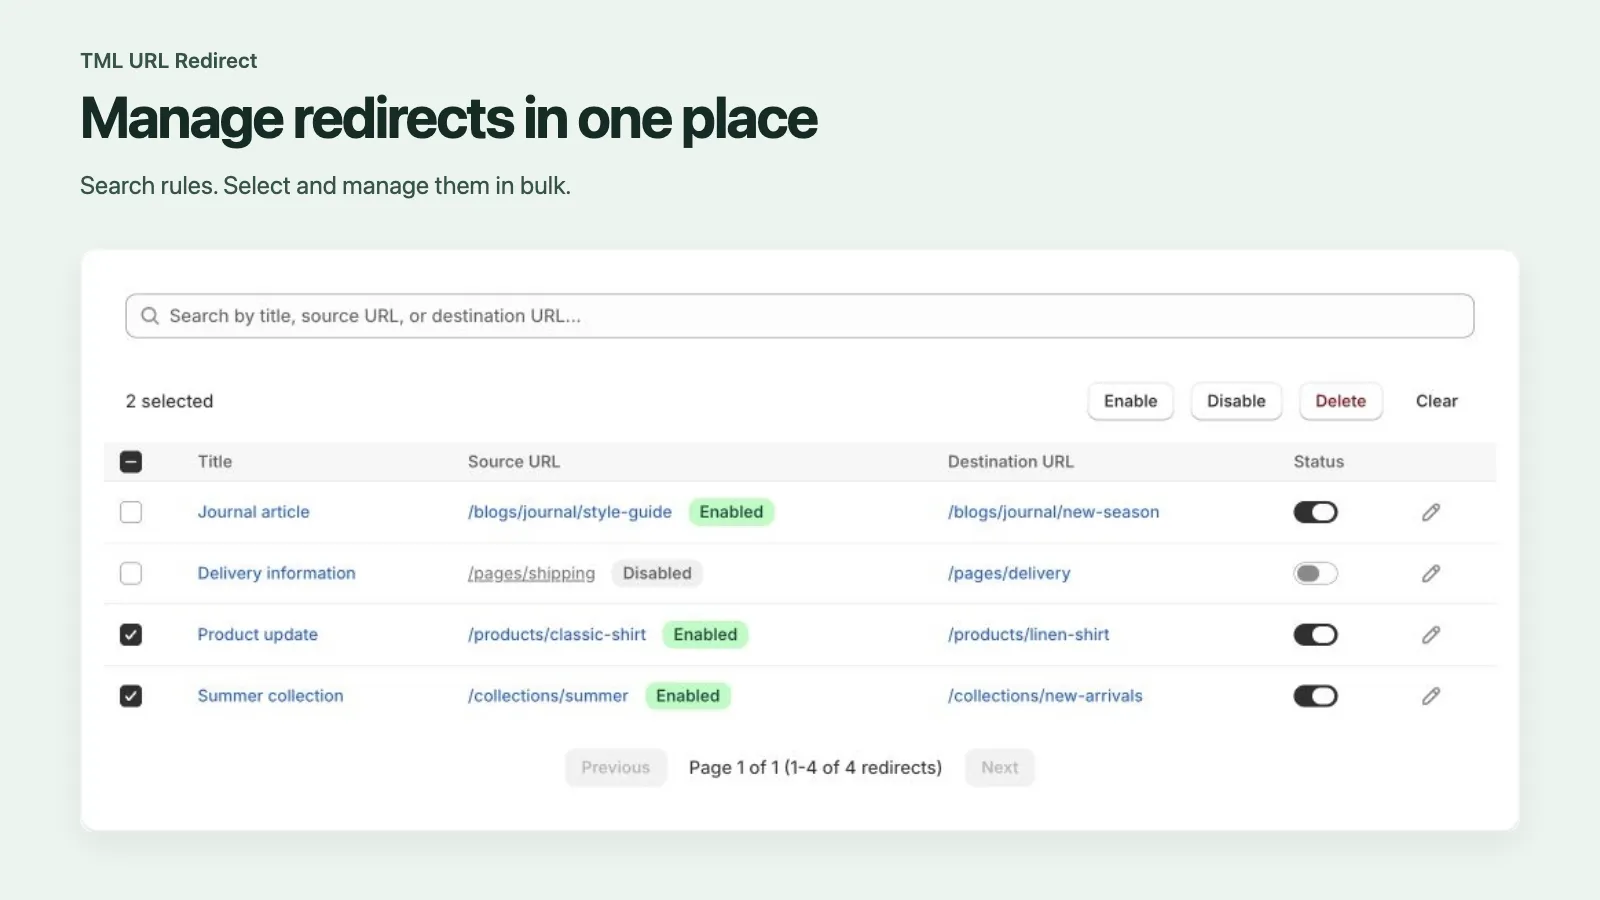Focus the redirect search field

pos(800,316)
